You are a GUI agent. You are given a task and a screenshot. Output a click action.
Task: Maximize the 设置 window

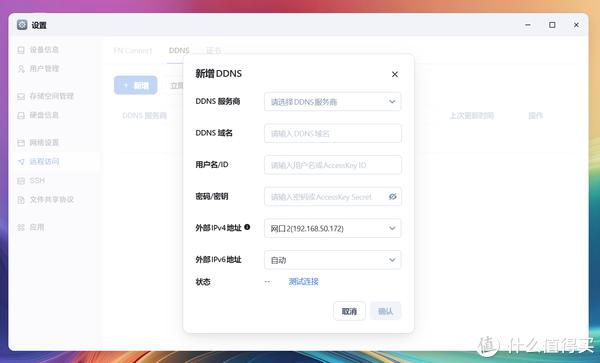[552, 25]
